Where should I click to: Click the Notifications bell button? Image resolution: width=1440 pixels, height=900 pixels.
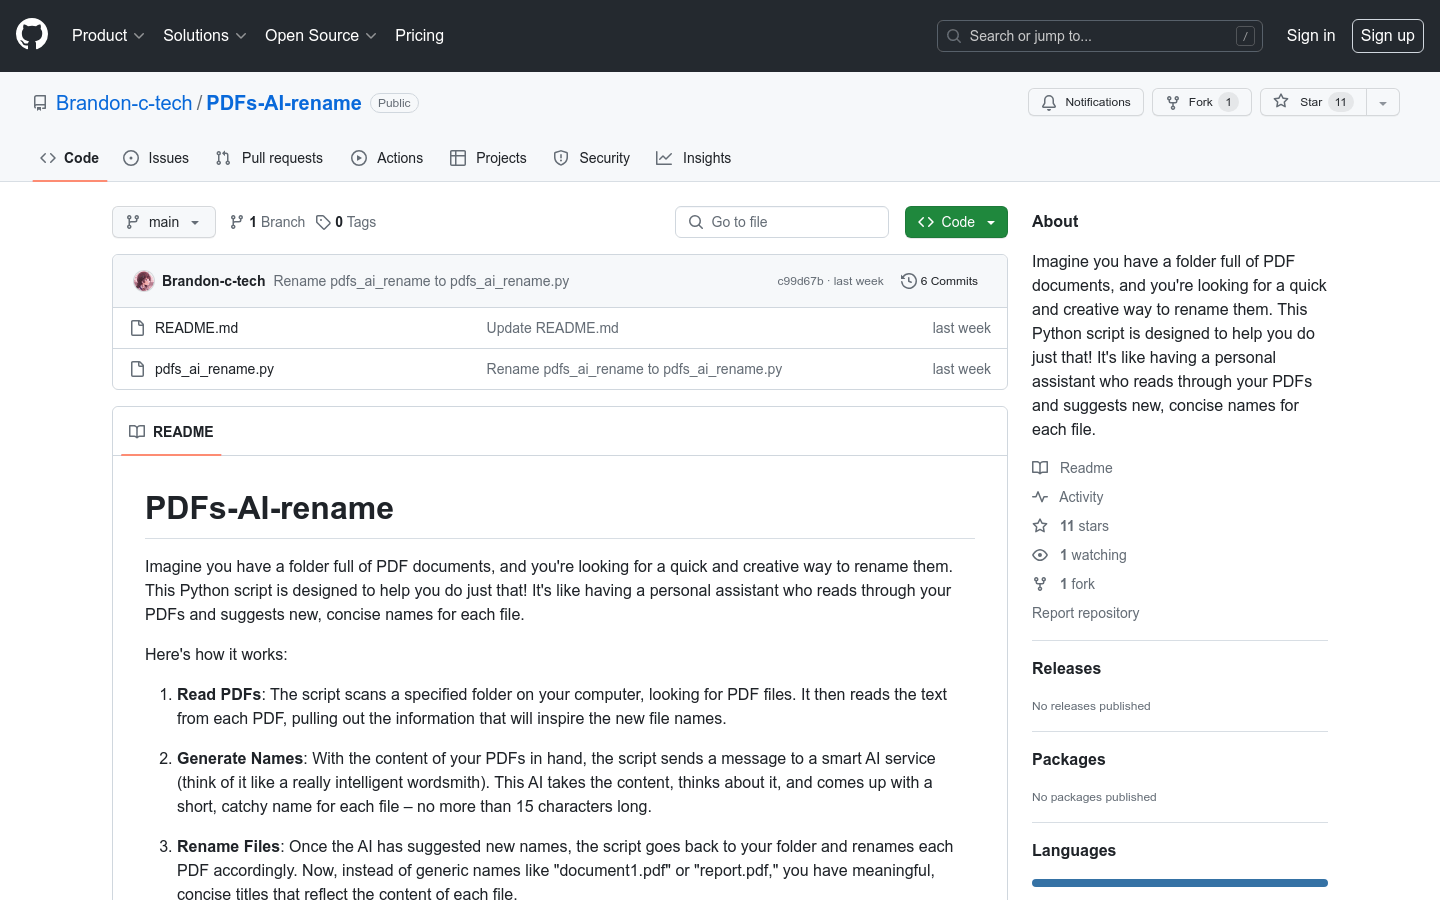coord(1085,102)
